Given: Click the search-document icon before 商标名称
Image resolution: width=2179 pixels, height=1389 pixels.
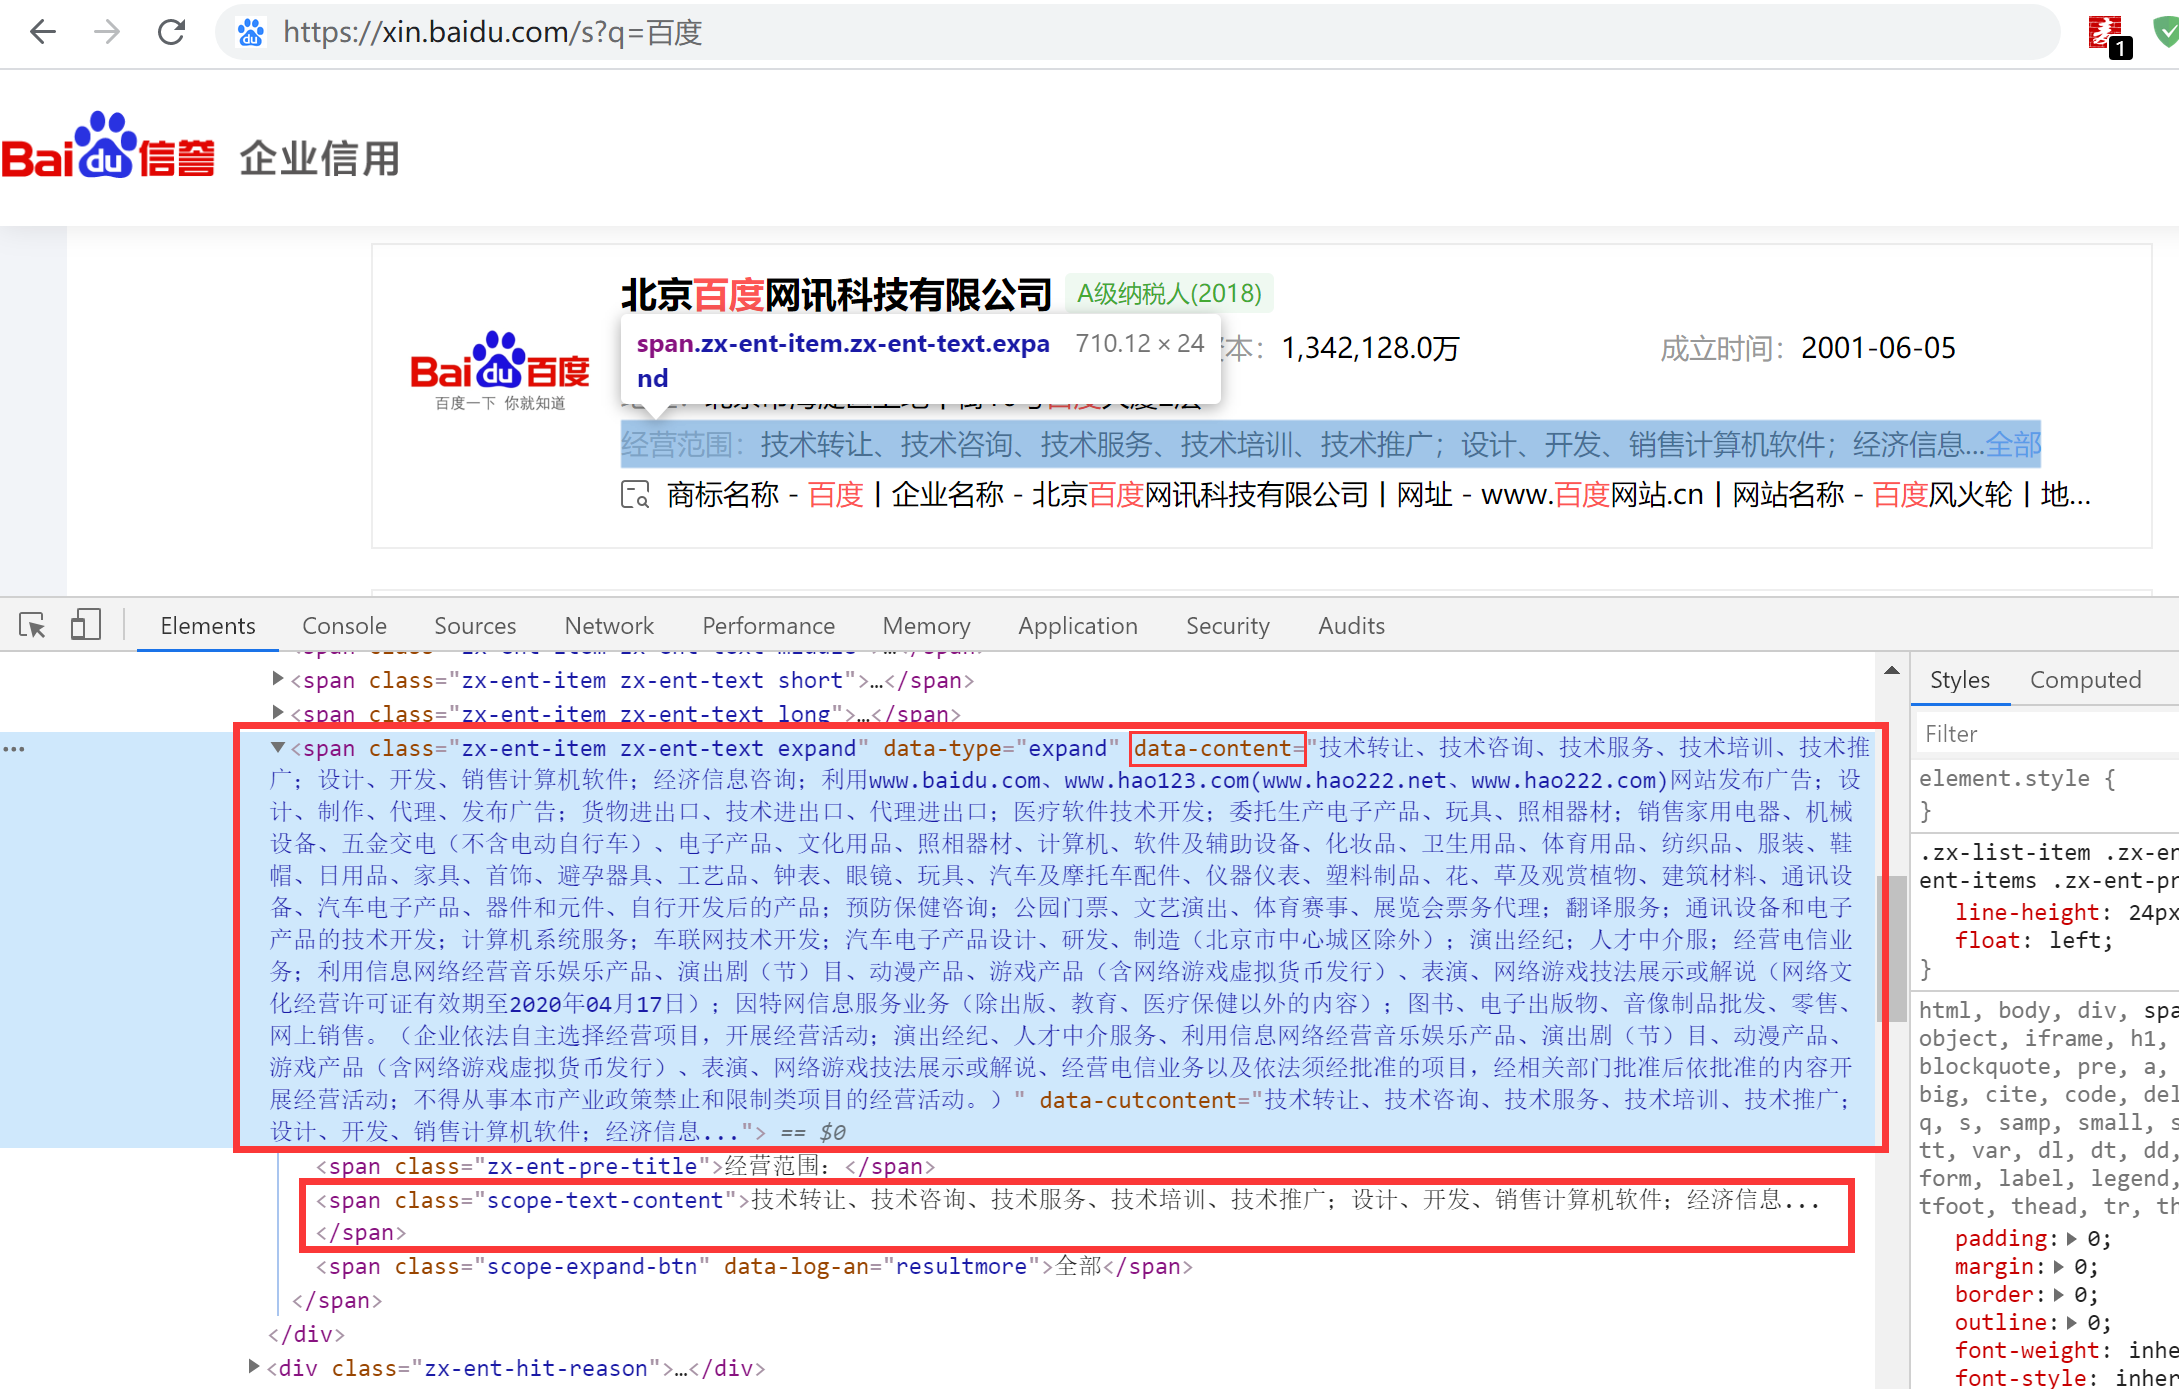Looking at the screenshot, I should tap(635, 495).
